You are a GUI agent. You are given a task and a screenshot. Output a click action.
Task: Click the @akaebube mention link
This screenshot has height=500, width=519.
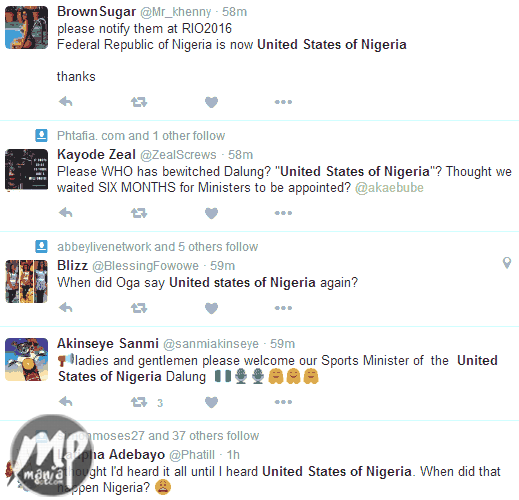click(x=389, y=188)
